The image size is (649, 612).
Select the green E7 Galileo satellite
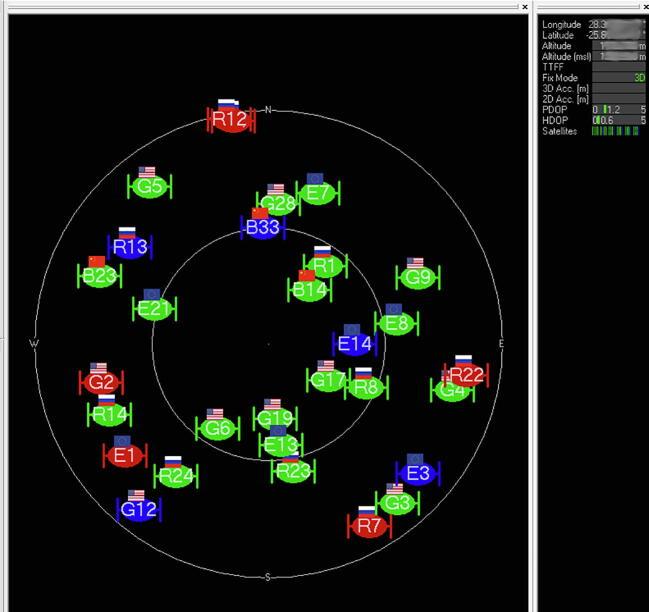coord(318,193)
